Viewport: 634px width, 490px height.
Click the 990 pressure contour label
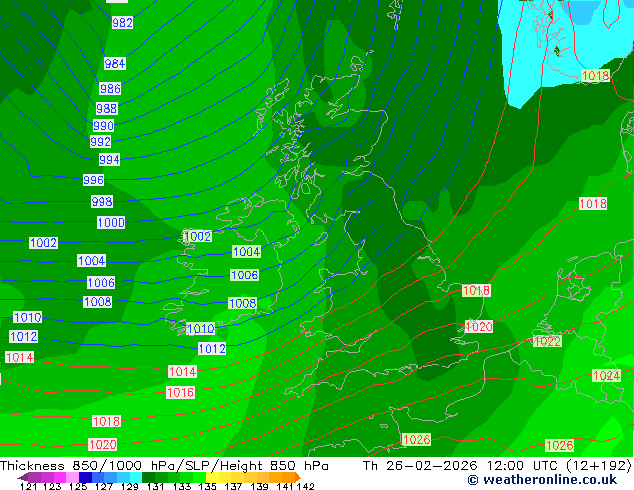(x=103, y=126)
